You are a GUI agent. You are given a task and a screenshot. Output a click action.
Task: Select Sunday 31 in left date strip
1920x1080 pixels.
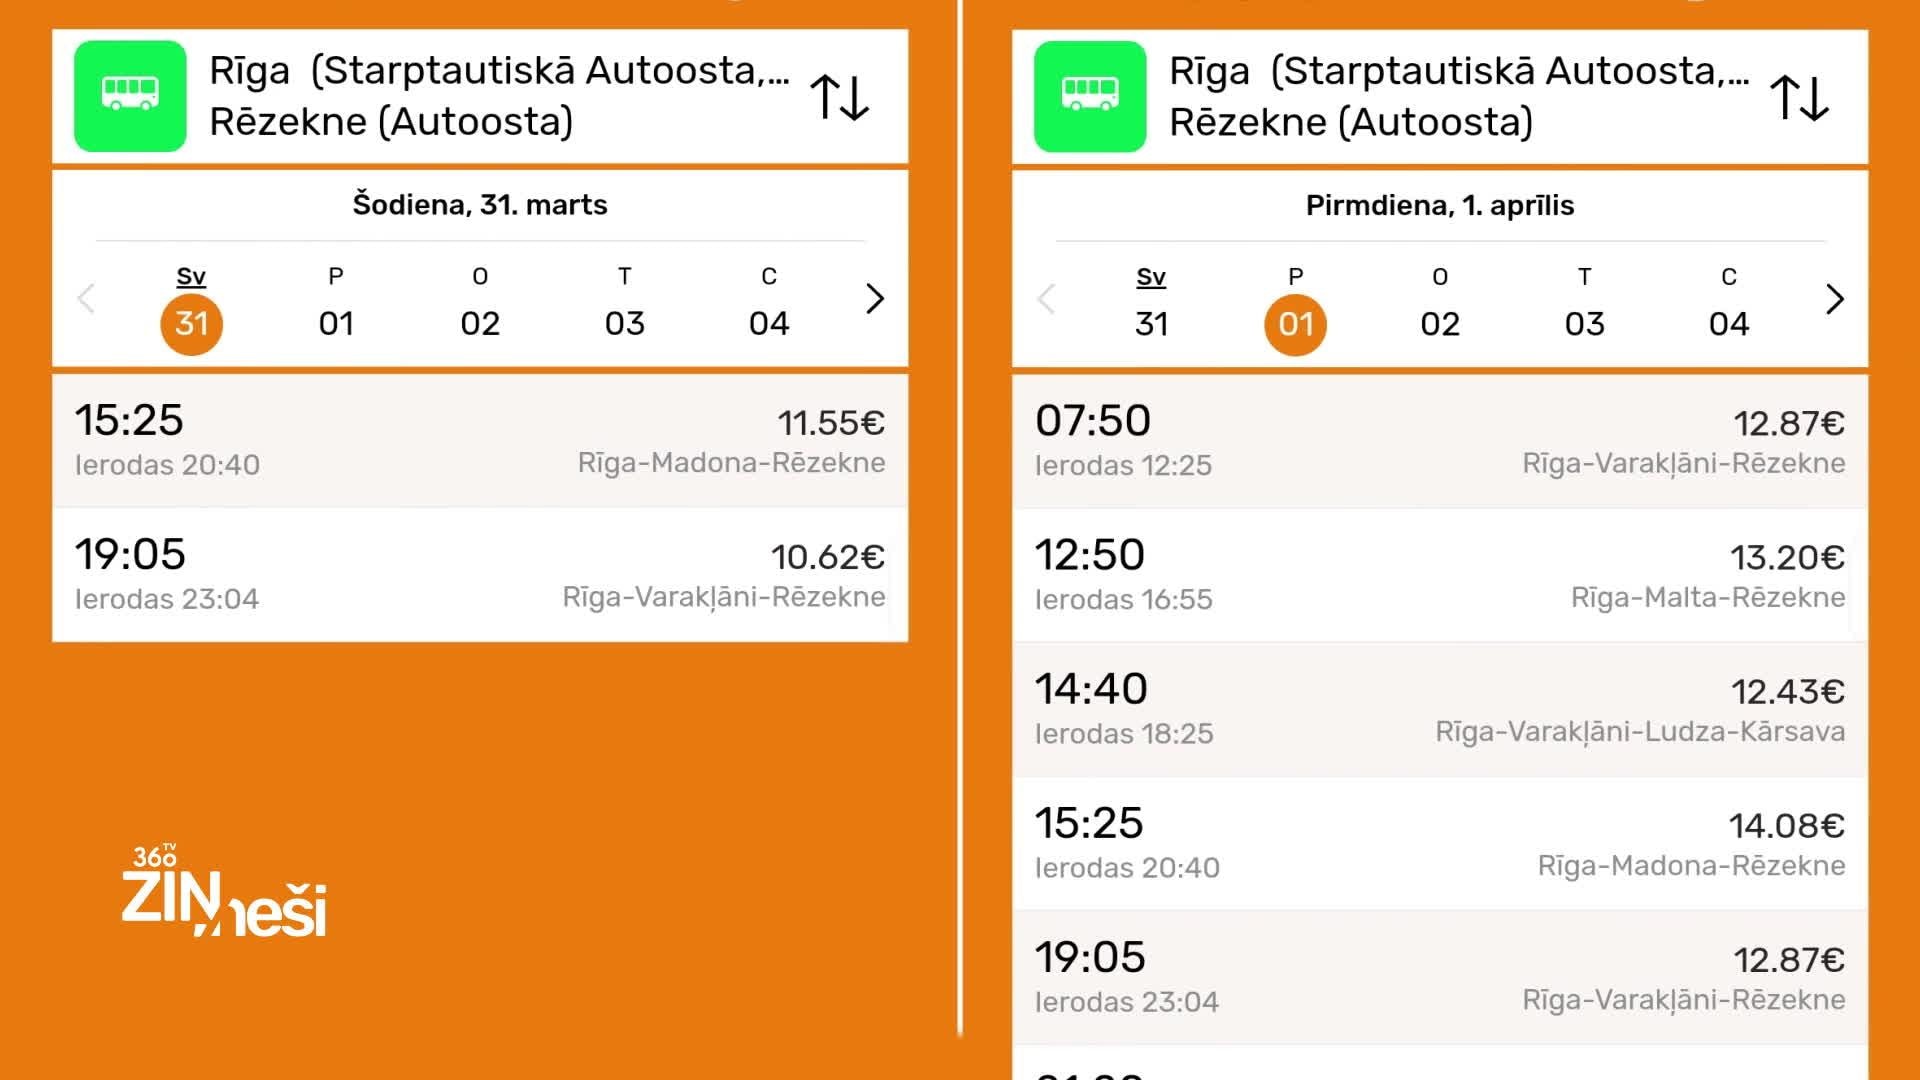pyautogui.click(x=191, y=322)
